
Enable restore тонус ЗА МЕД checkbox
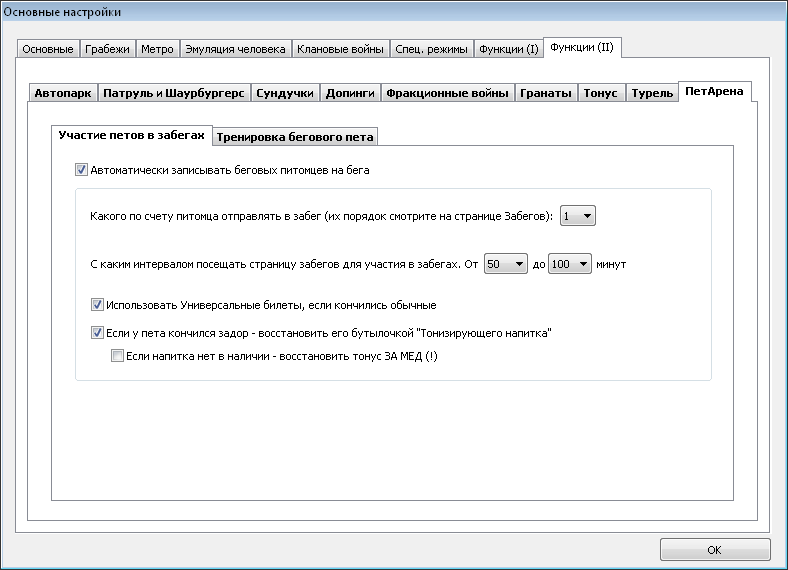[117, 356]
